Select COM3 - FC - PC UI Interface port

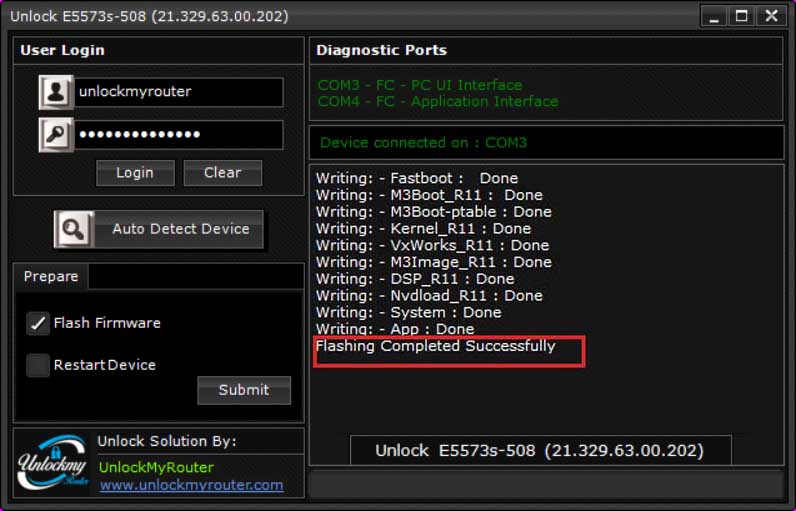click(x=420, y=85)
